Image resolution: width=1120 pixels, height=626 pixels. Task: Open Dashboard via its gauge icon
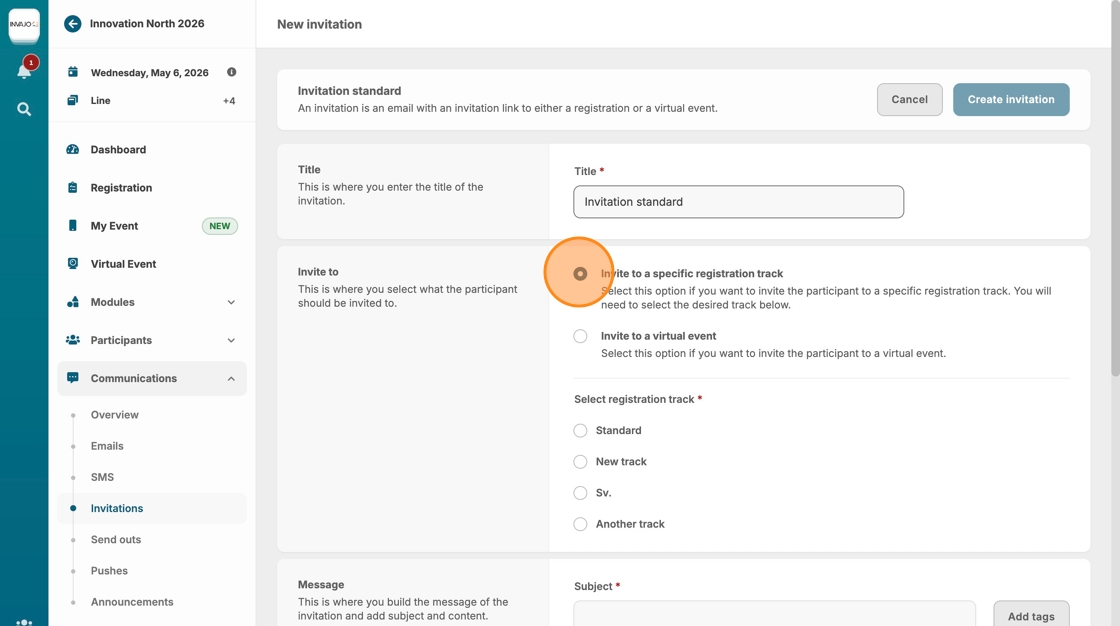(73, 150)
